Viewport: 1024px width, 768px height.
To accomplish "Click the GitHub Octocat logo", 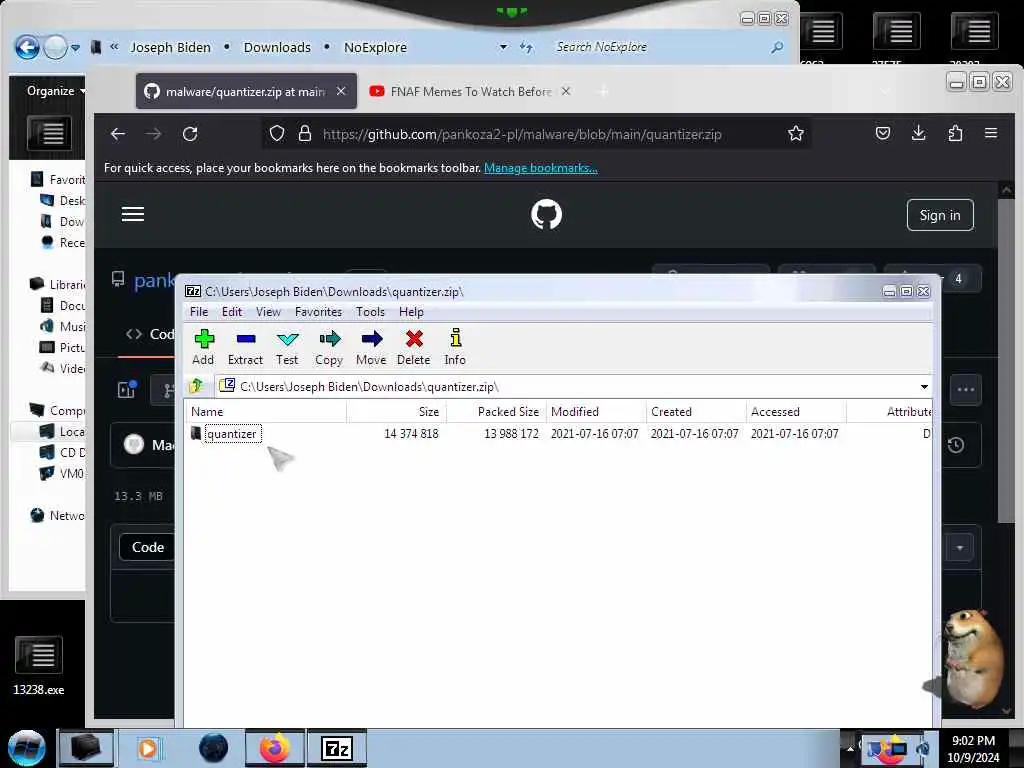I will pyautogui.click(x=546, y=214).
